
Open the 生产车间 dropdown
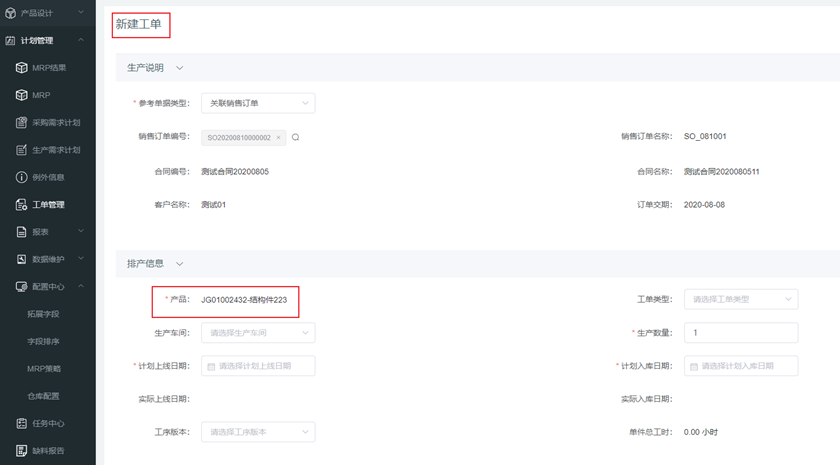pyautogui.click(x=258, y=332)
